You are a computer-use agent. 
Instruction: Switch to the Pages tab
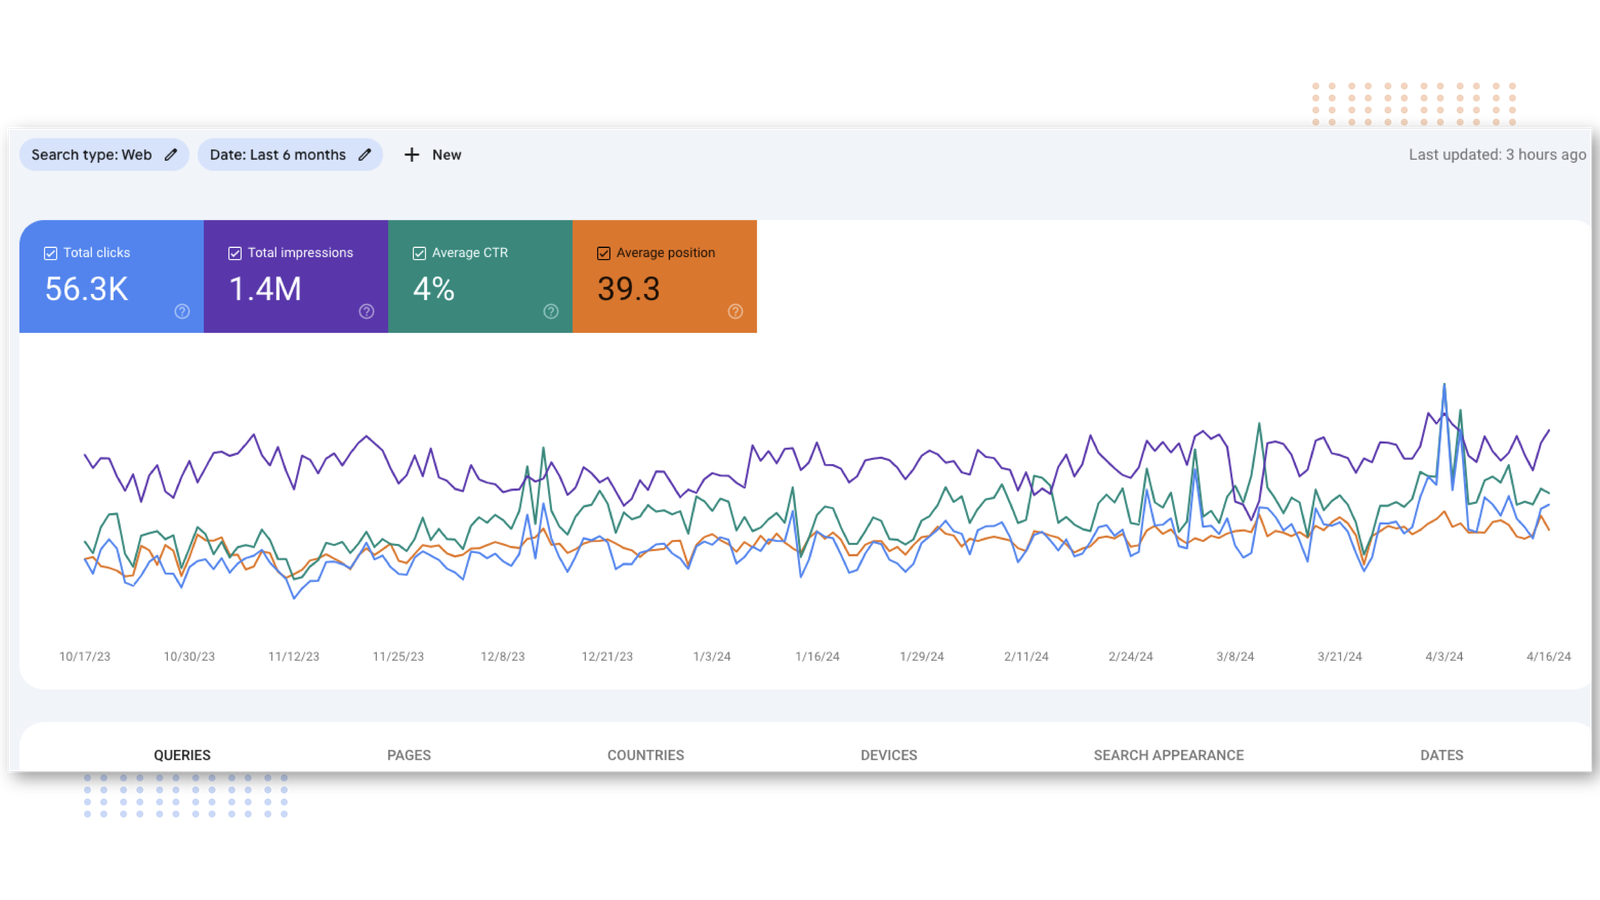409,755
